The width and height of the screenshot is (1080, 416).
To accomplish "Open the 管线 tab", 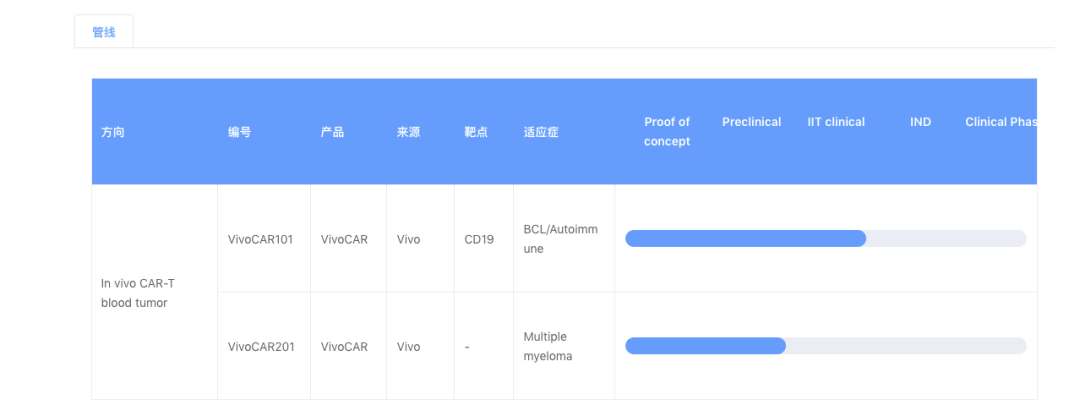I will [104, 32].
